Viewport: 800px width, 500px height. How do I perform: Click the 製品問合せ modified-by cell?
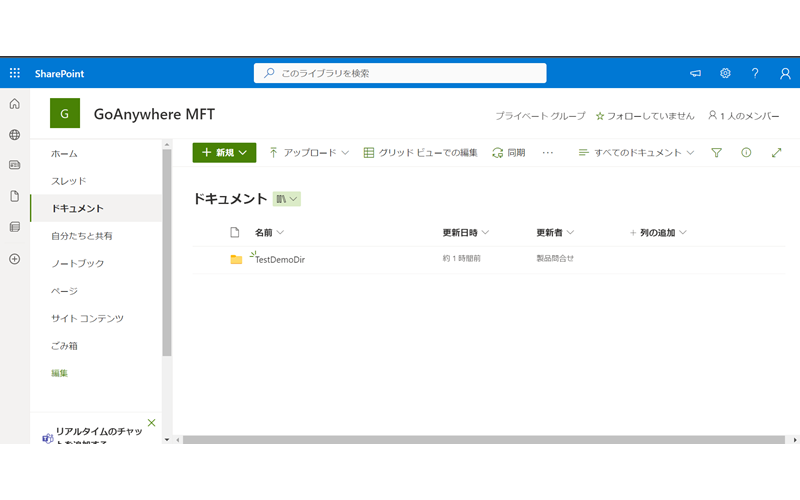point(555,259)
